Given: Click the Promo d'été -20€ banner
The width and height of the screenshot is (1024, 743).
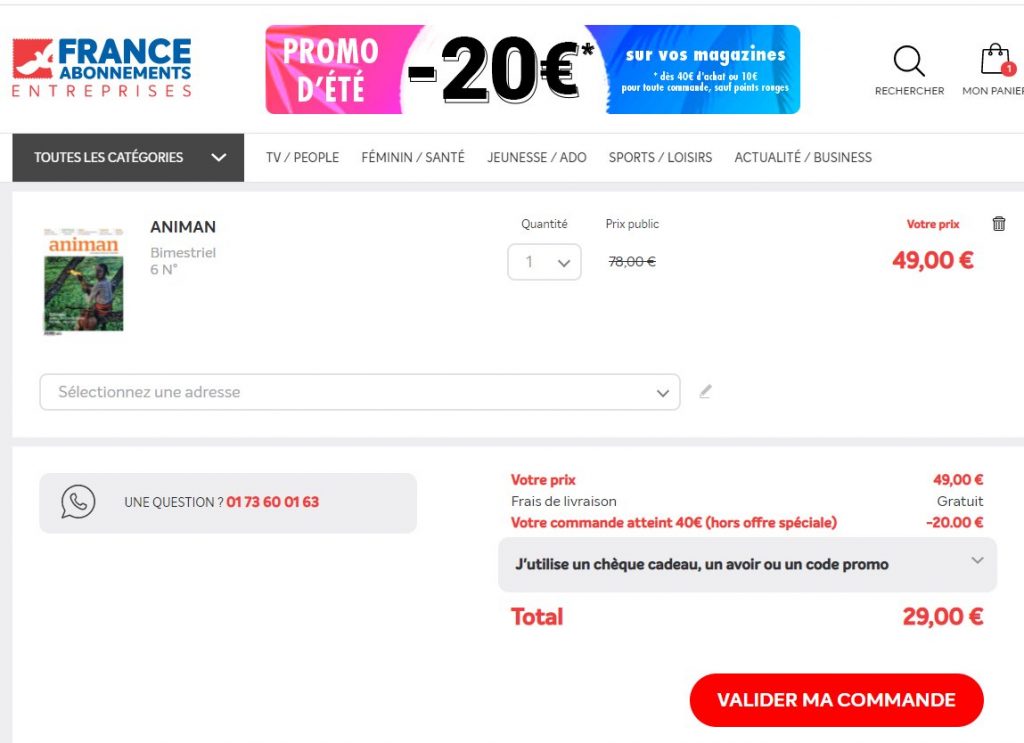Looking at the screenshot, I should click(532, 70).
